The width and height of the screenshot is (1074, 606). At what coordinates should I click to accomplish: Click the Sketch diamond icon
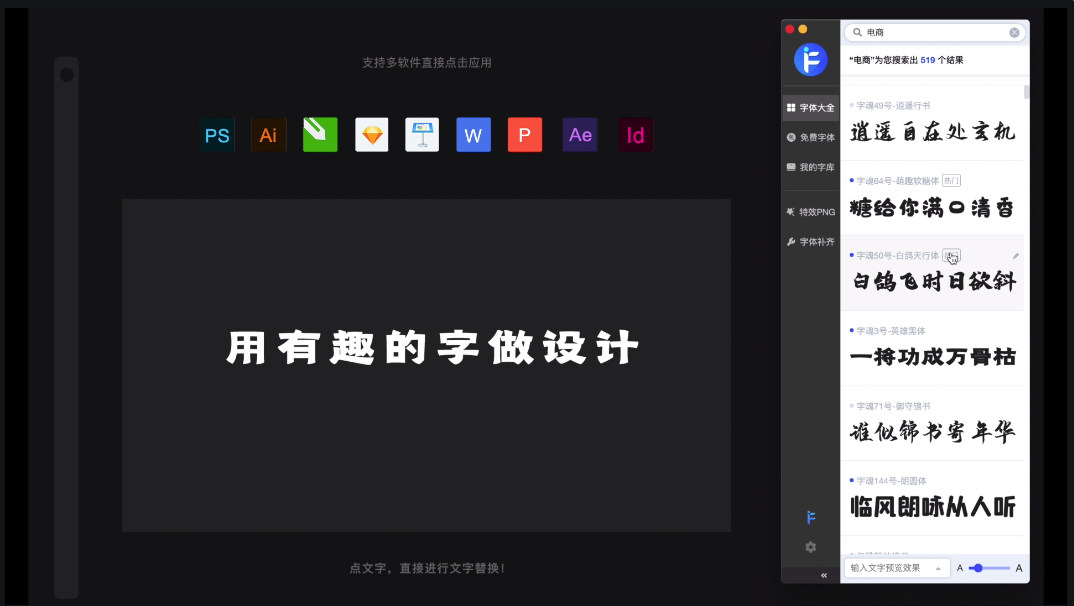pyautogui.click(x=372, y=135)
